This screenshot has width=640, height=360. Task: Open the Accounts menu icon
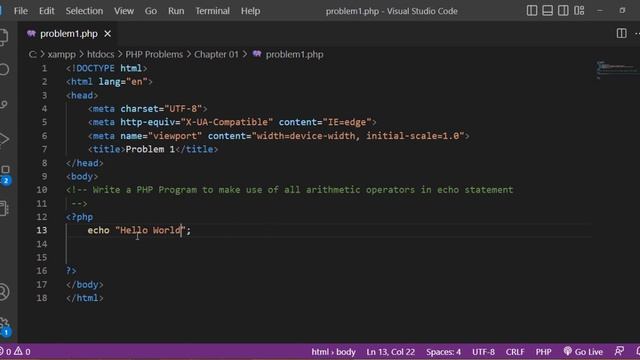click(4, 292)
